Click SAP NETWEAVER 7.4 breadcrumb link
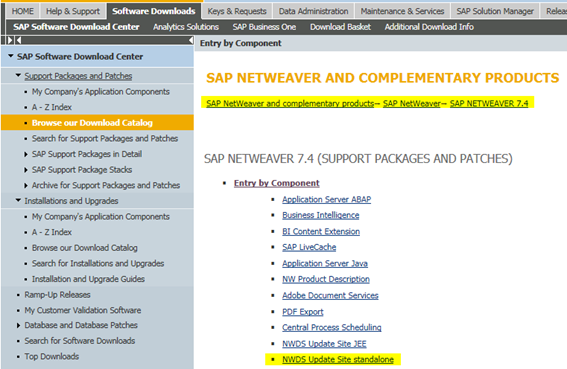 pos(489,103)
